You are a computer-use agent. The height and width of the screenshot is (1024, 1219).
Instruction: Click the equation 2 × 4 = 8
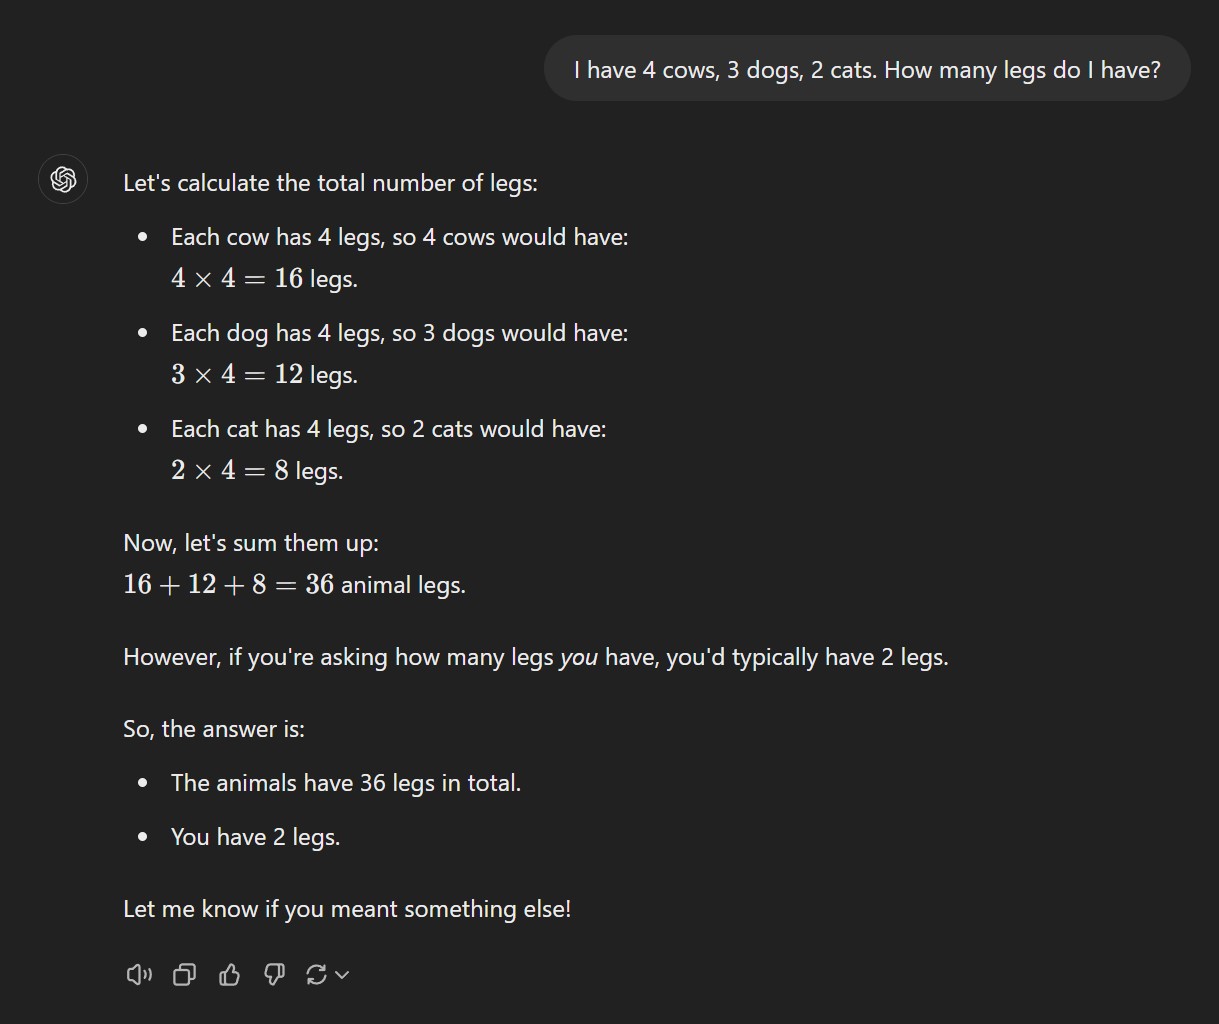tap(230, 471)
